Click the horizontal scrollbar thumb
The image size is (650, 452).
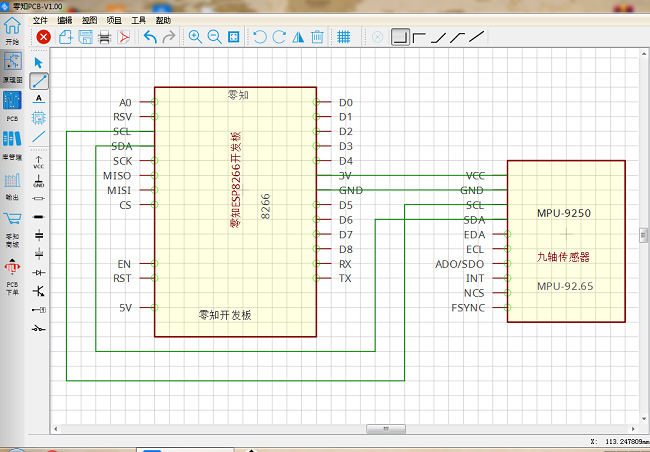click(386, 429)
